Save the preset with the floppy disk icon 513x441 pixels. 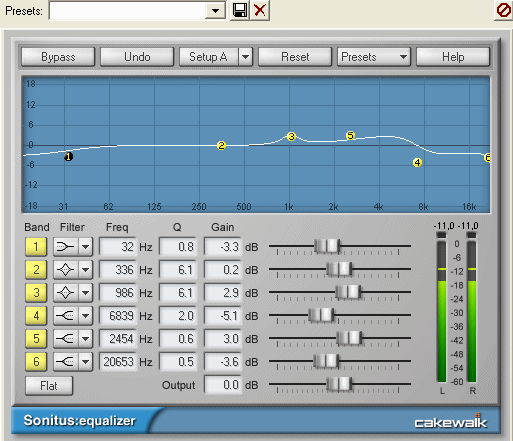click(240, 10)
